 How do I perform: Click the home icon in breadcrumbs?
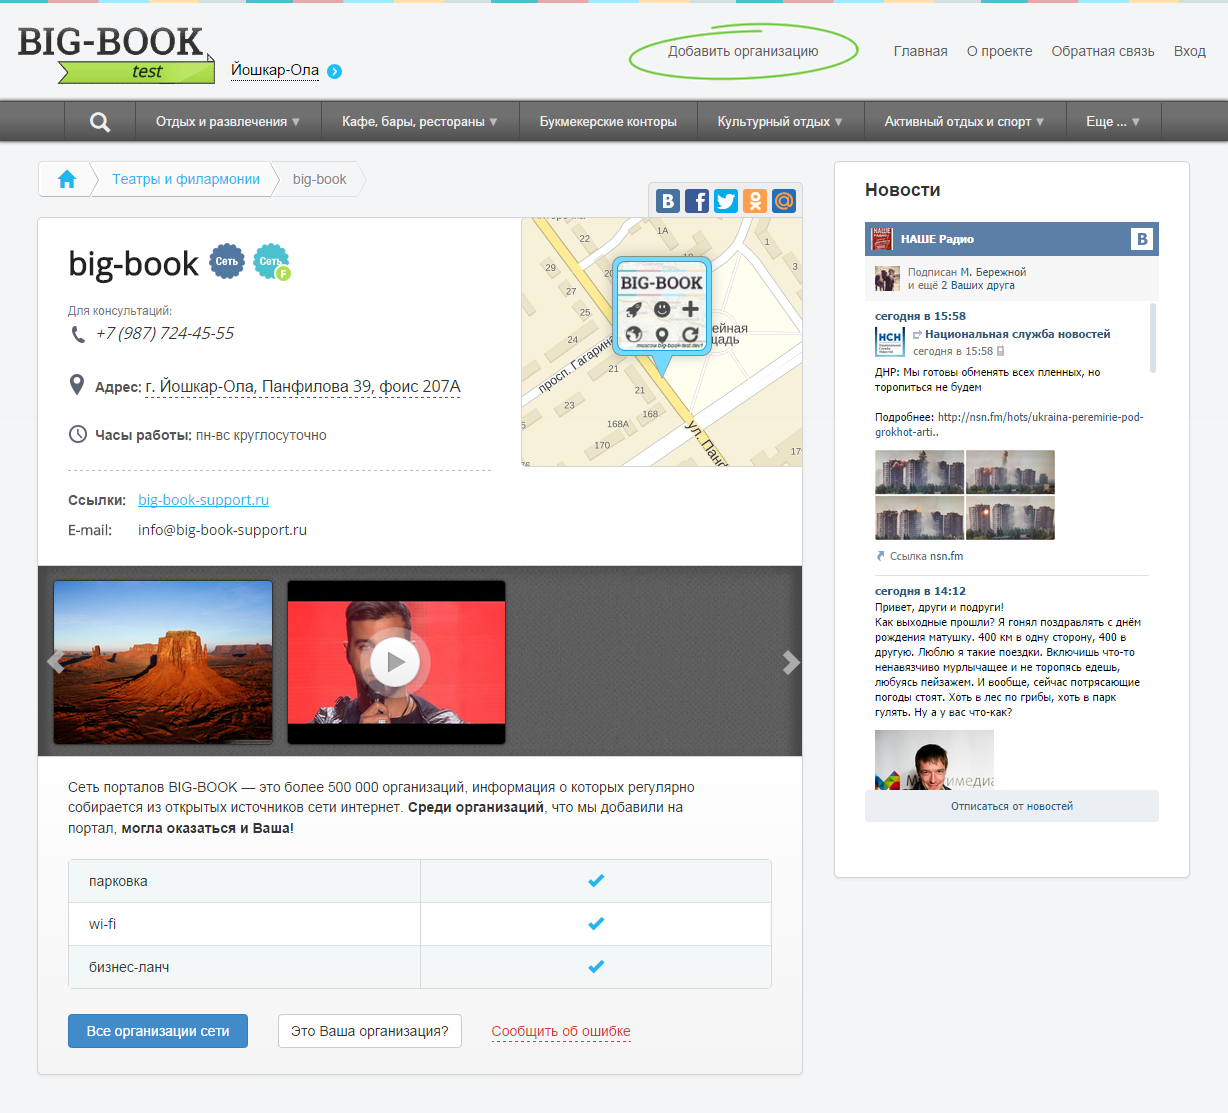[67, 179]
